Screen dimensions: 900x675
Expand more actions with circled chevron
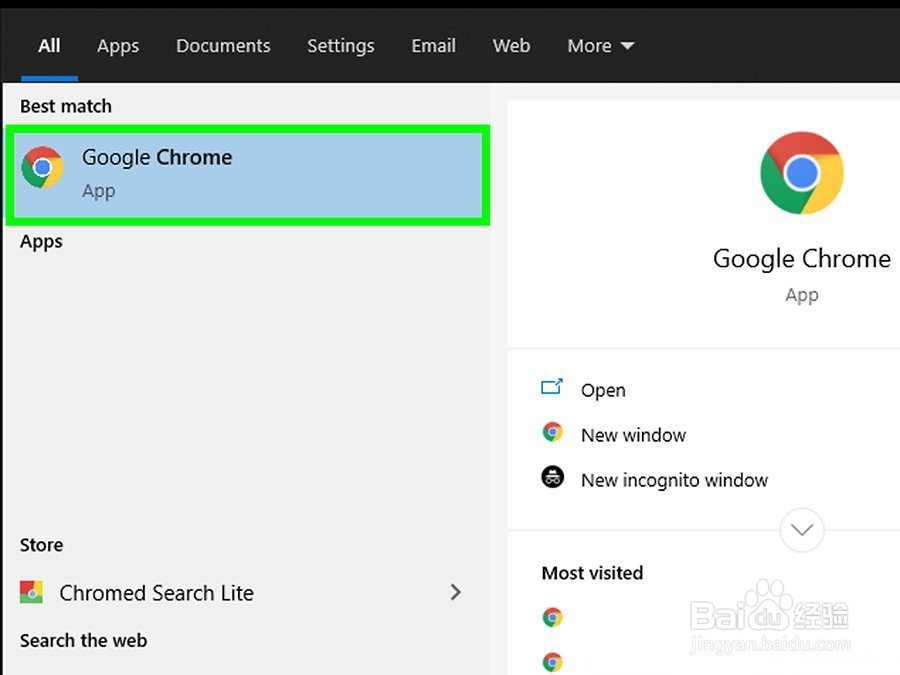coord(802,529)
